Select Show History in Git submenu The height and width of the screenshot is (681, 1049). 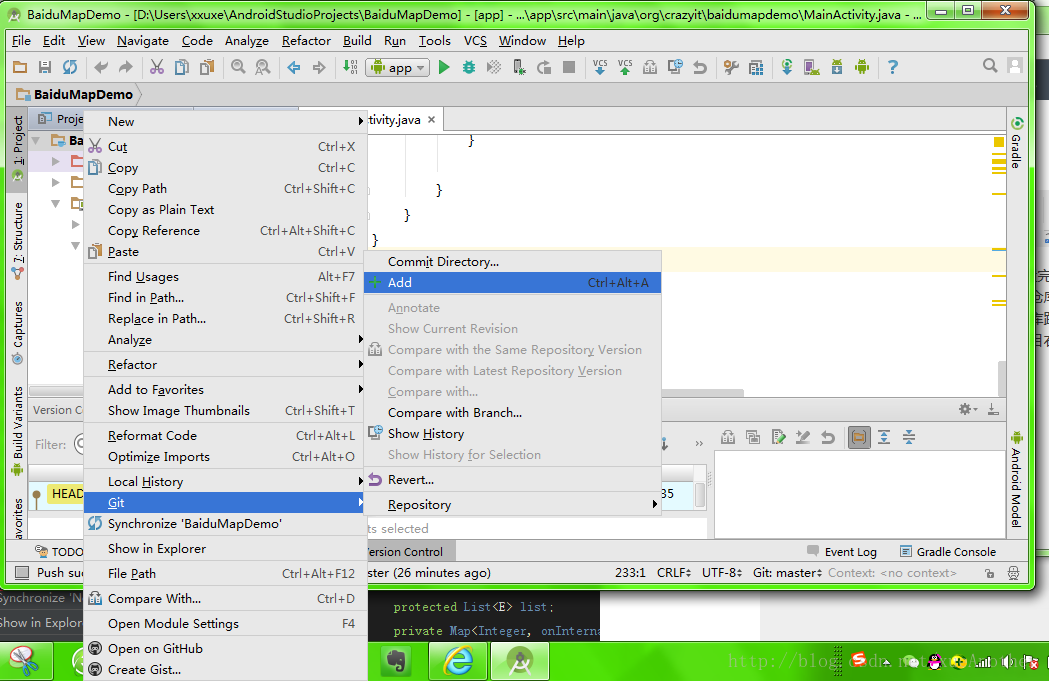tap(512, 433)
